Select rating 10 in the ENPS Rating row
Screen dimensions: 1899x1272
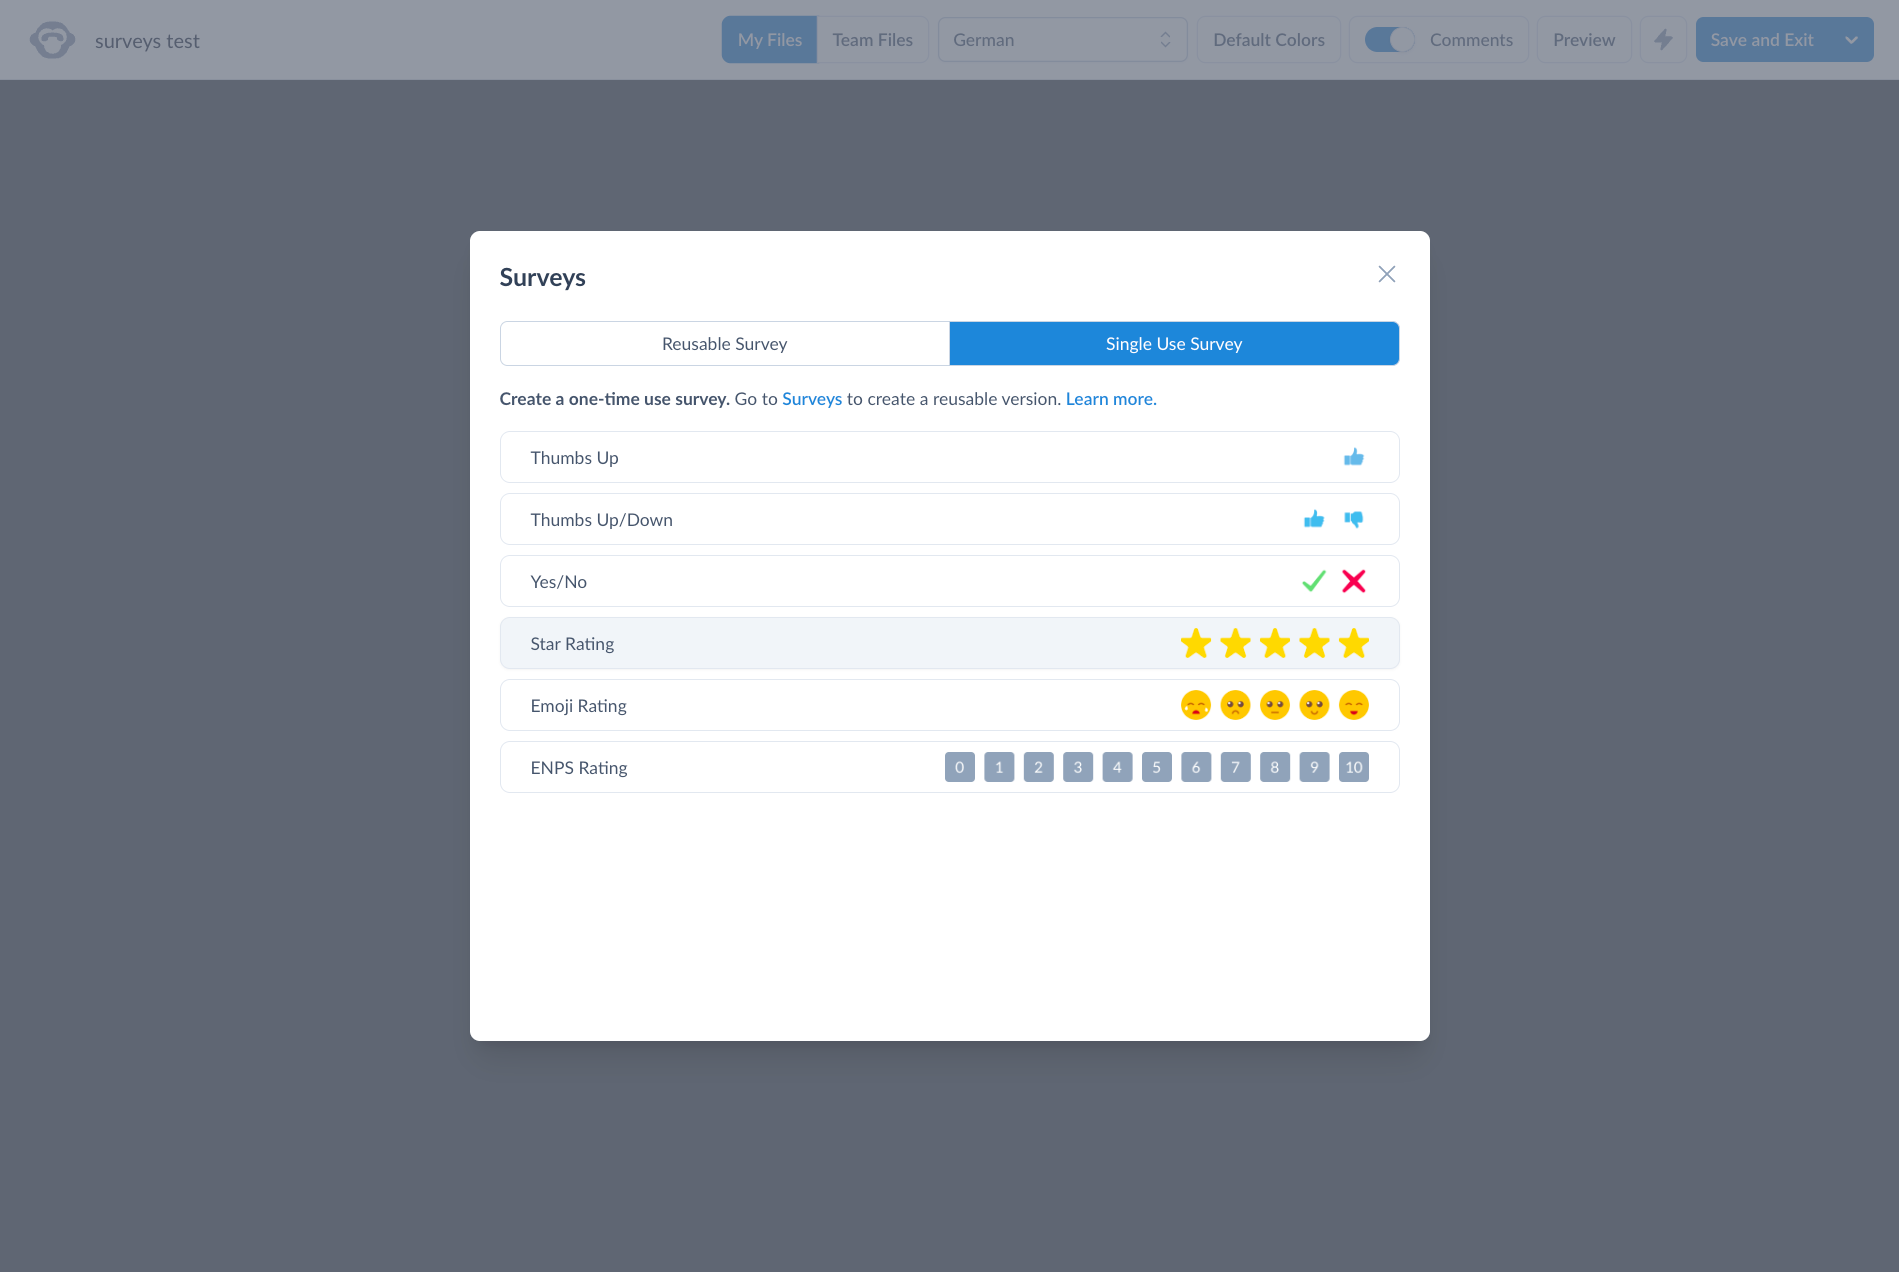1353,767
